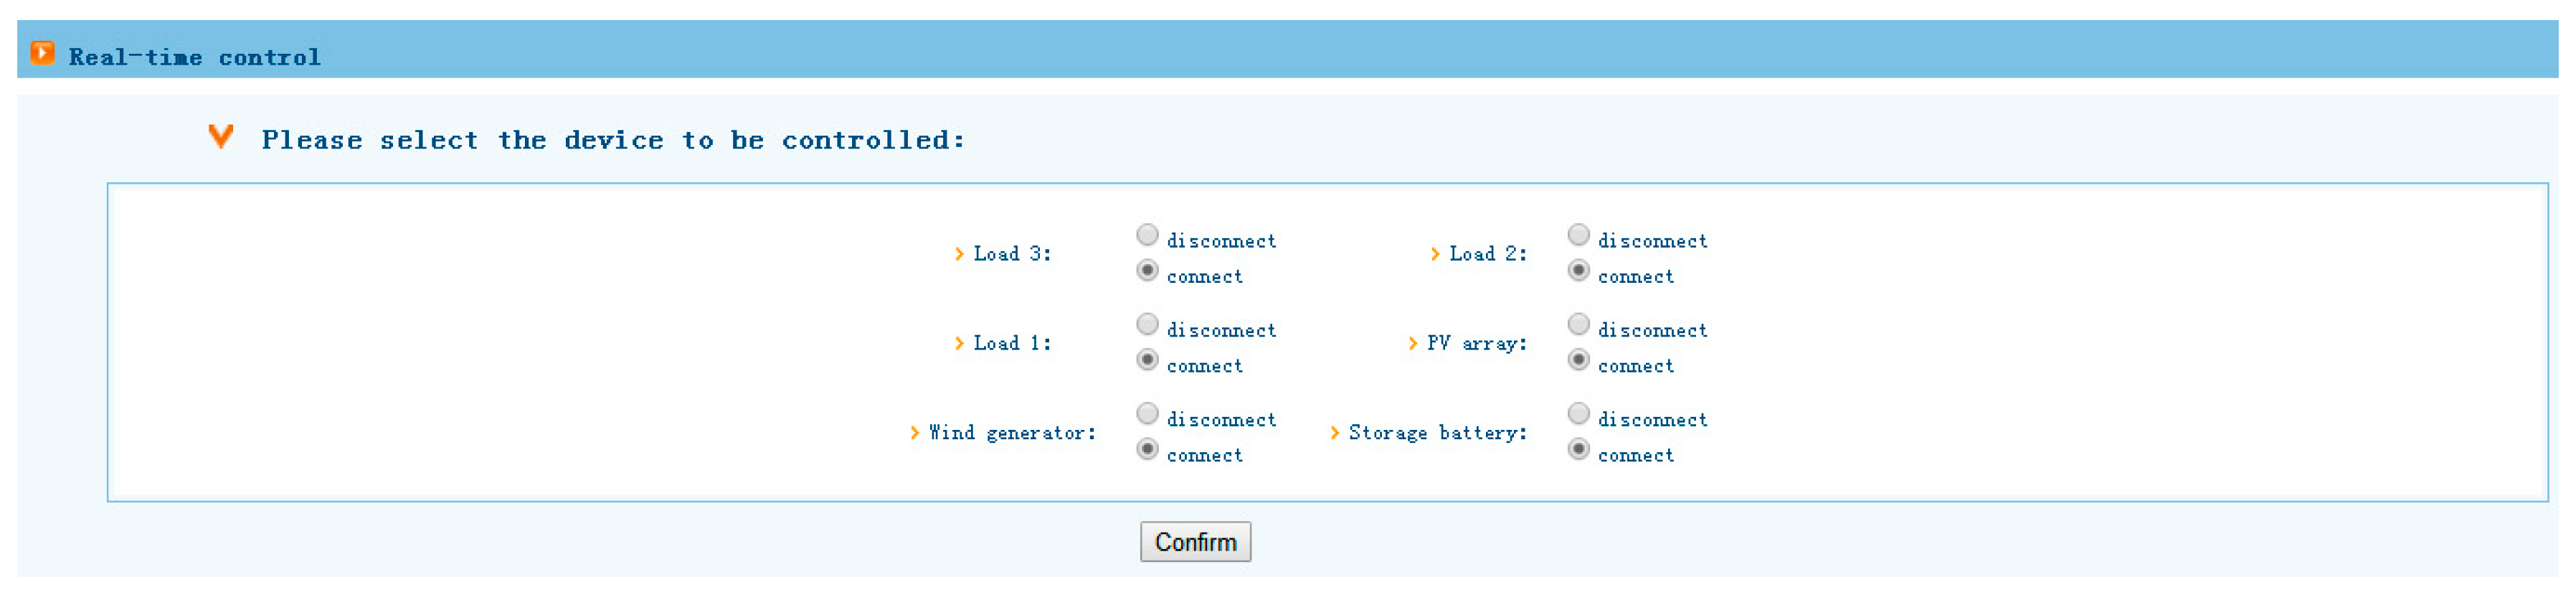Click the Real-time control heading text
Viewport: 2576px width, 595px height.
pos(195,57)
